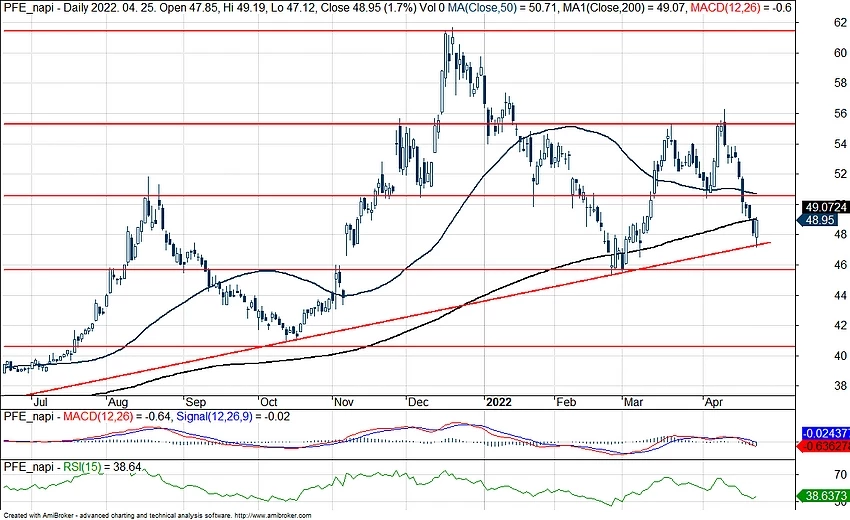Select the Nov marker on time axis

[344, 399]
